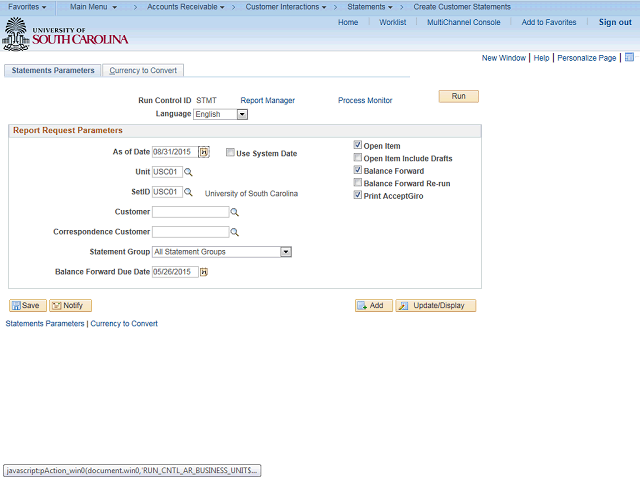Click the page layout icon beside Personalize Page
Viewport: 640px width, 480px height.
pos(629,57)
